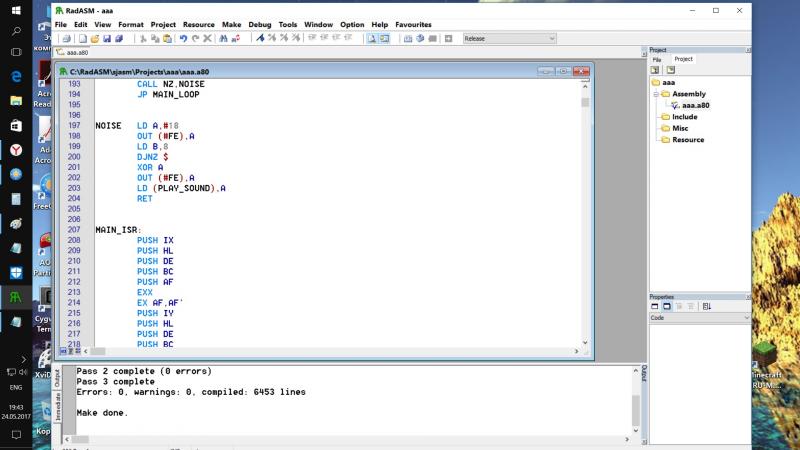800x450 pixels.
Task: Select the Resource folder in project tree
Action: click(688, 140)
